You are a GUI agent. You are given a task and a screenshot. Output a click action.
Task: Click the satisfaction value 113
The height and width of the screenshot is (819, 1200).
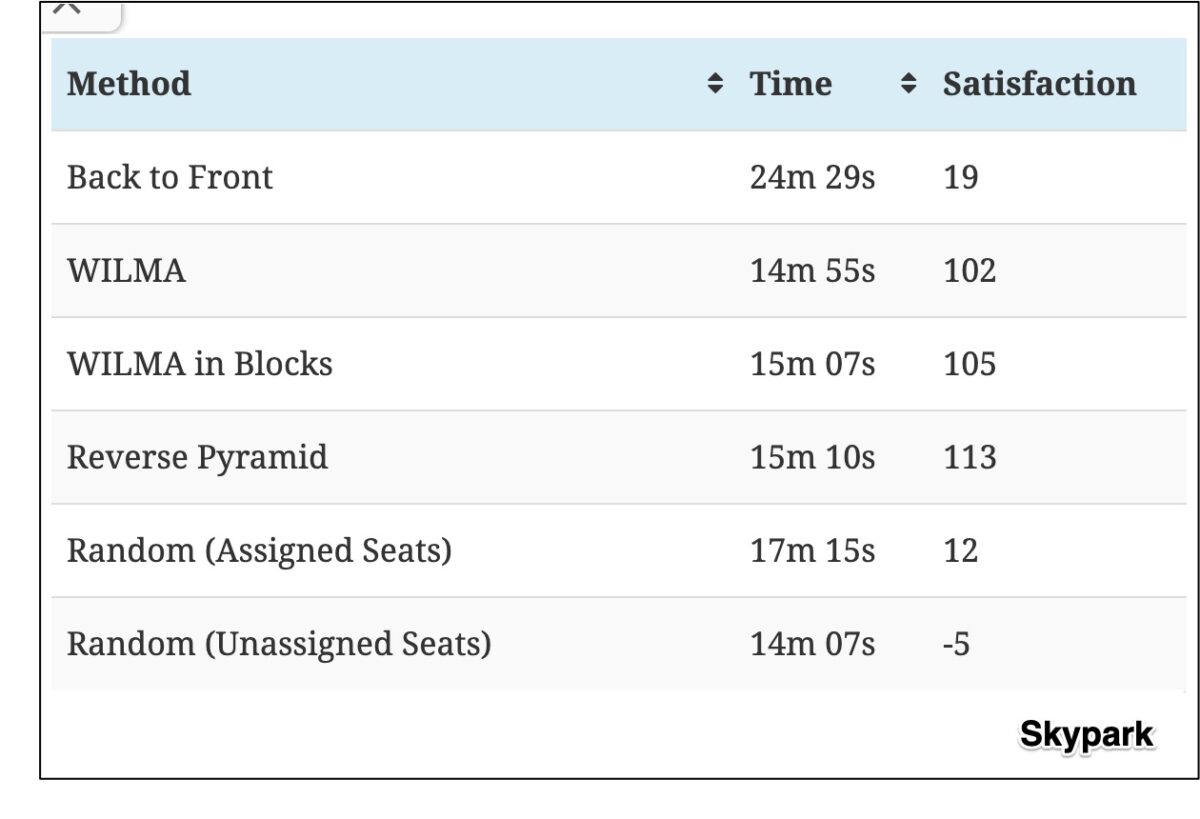point(970,458)
